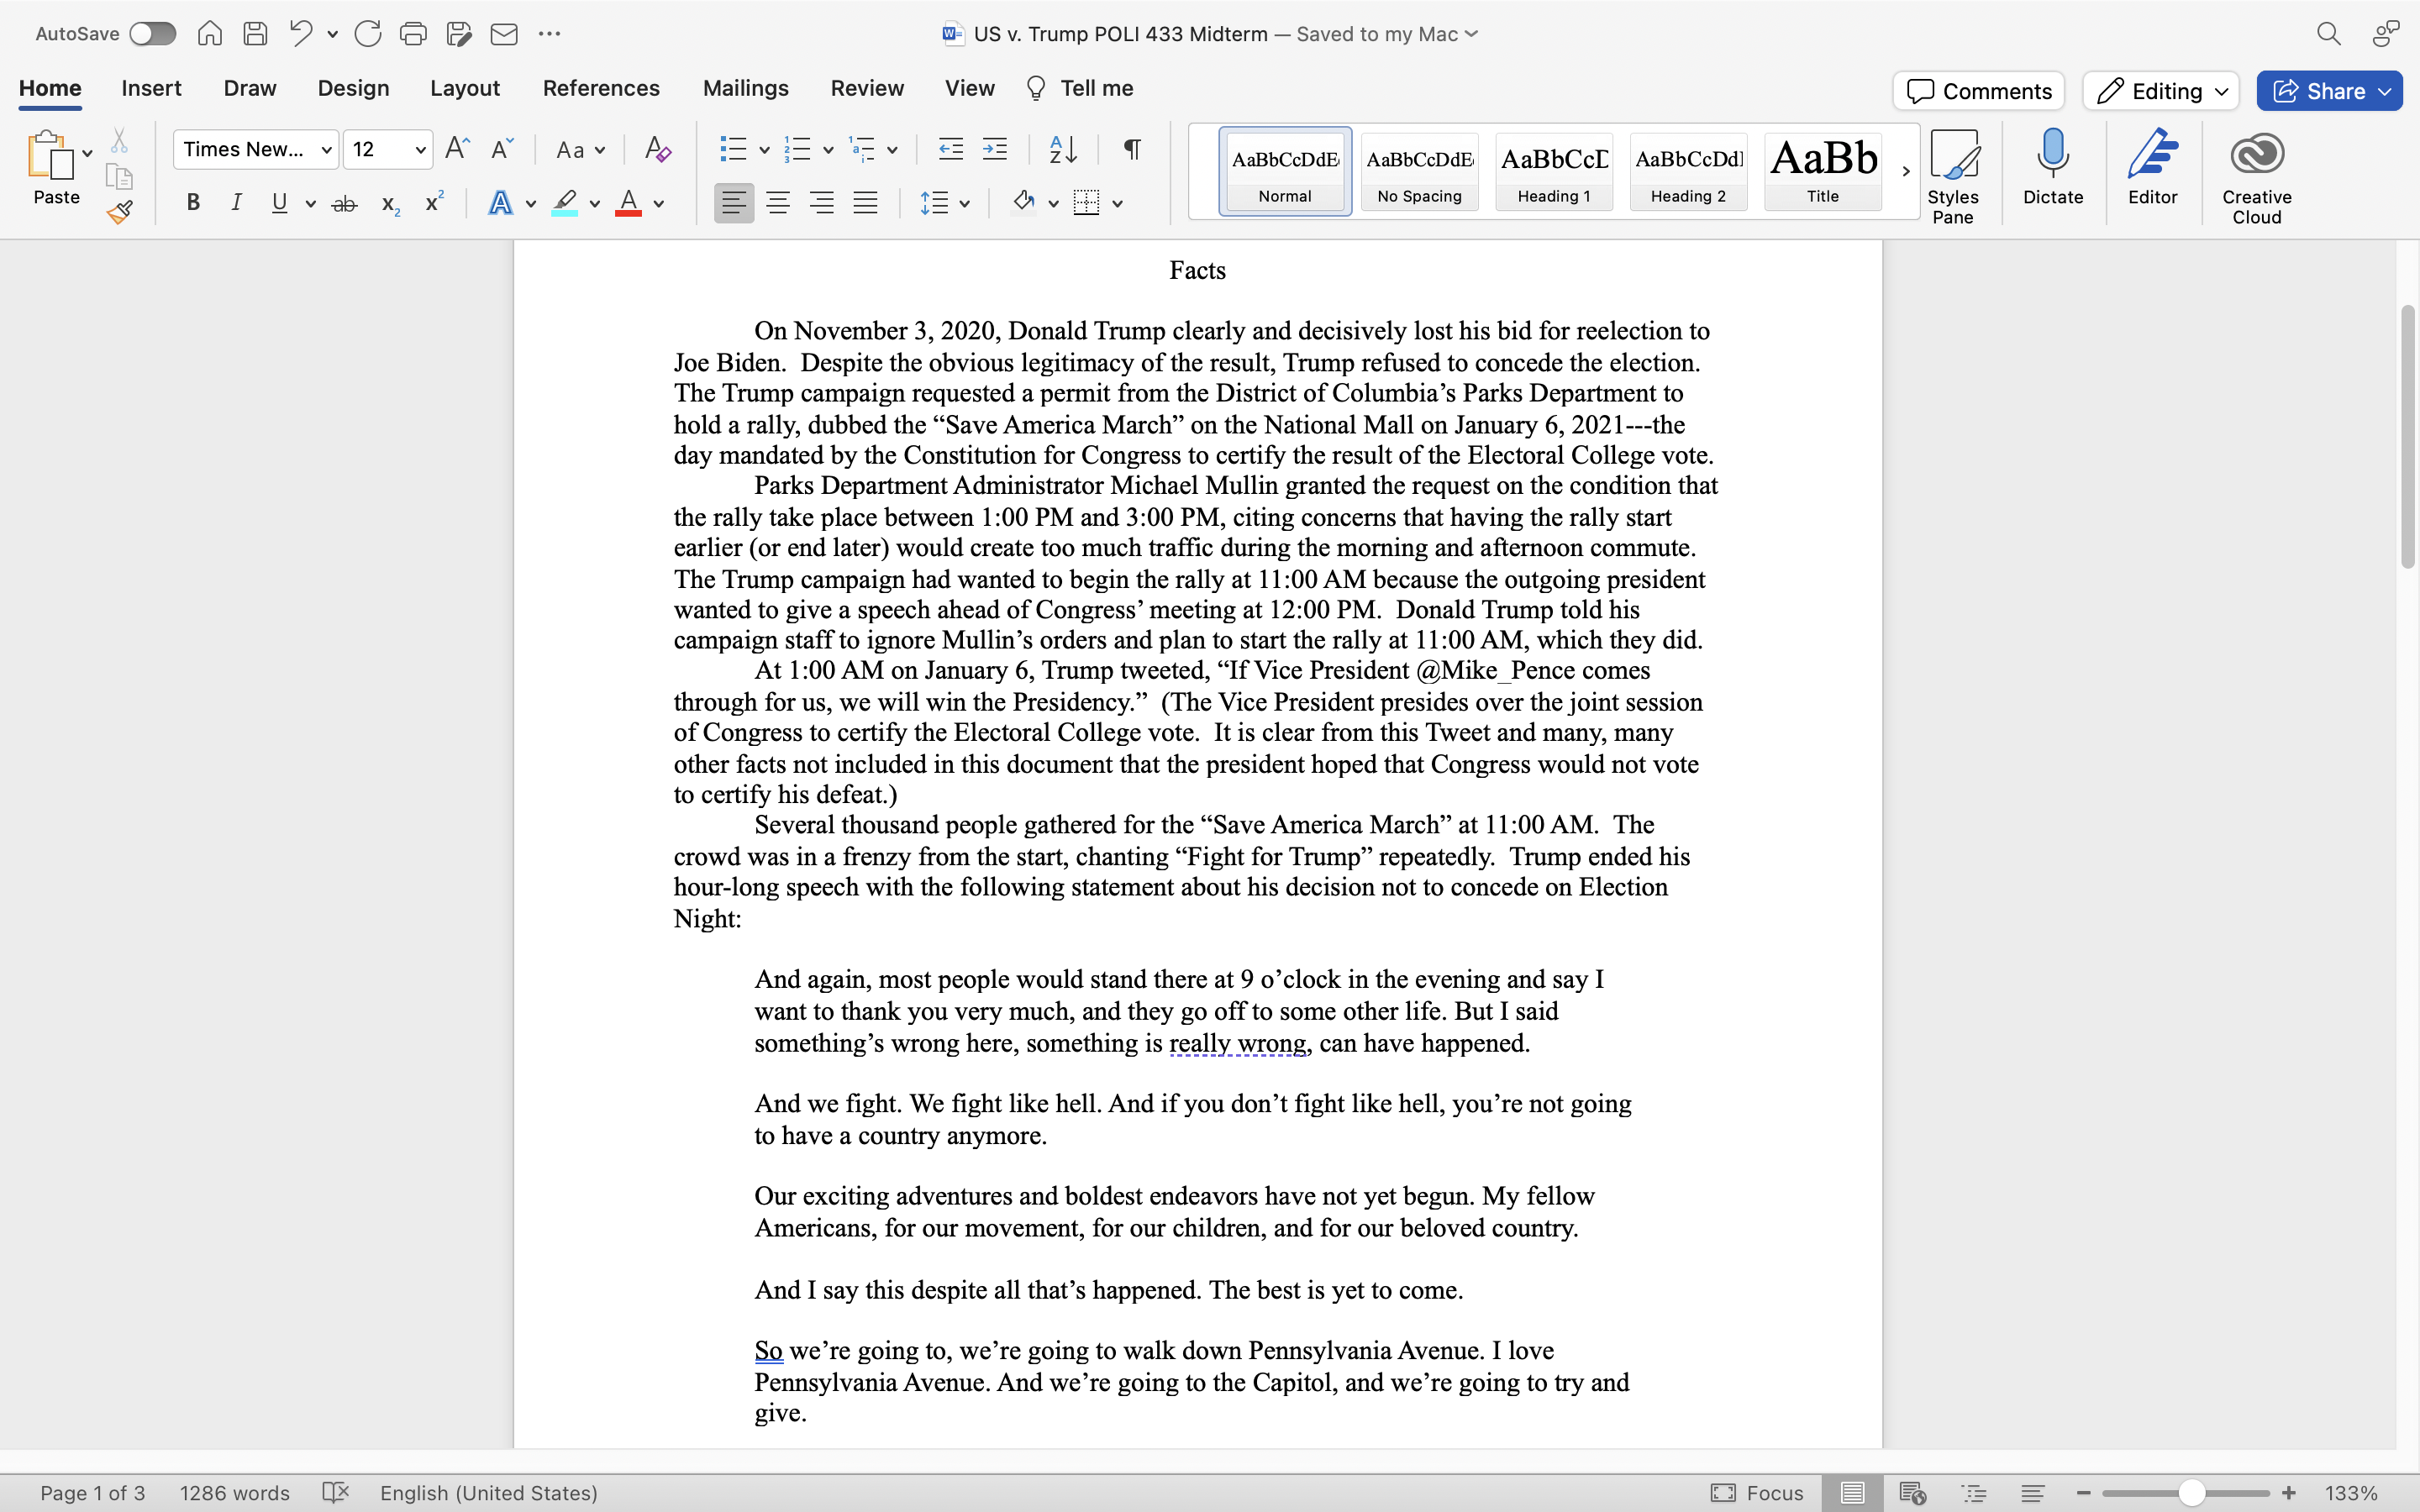The image size is (2420, 1512).
Task: Open the Styles Pane
Action: coord(1952,176)
